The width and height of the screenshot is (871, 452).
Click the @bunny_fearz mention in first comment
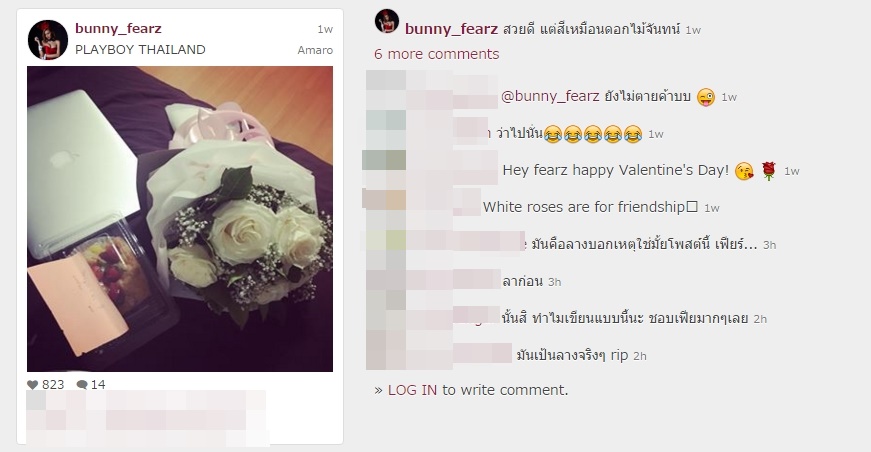point(550,97)
